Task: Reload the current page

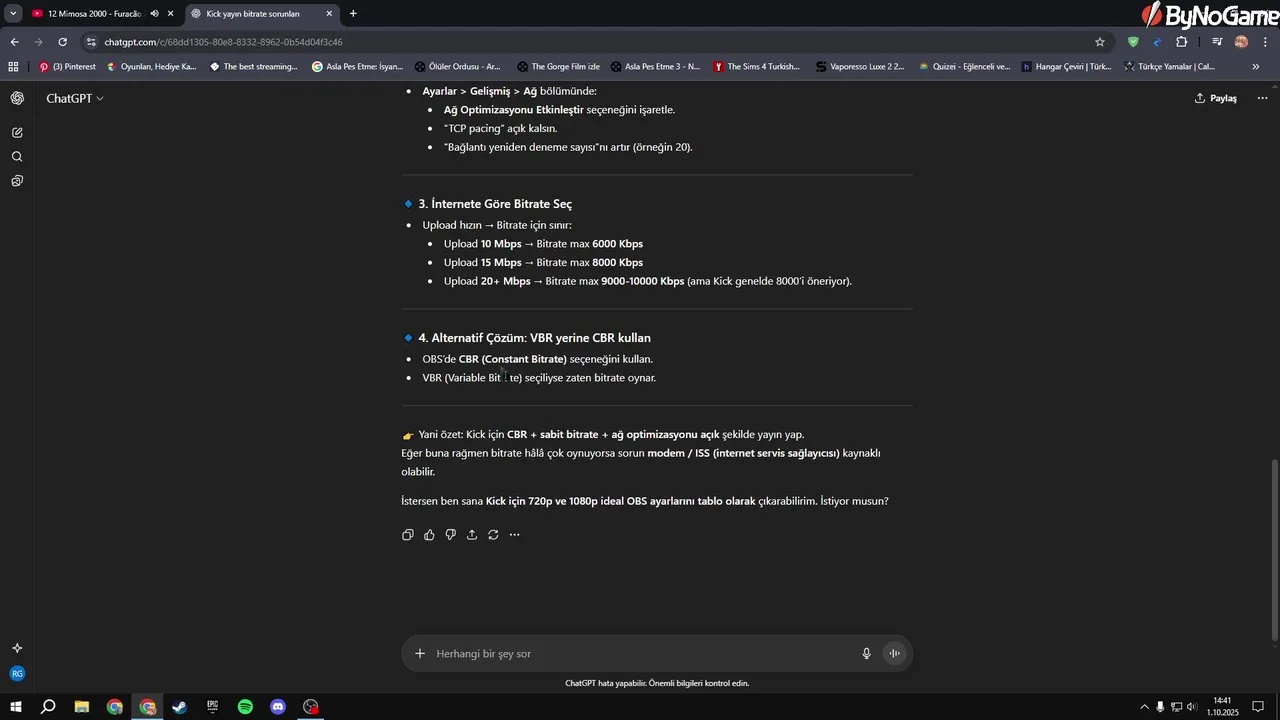Action: point(62,42)
